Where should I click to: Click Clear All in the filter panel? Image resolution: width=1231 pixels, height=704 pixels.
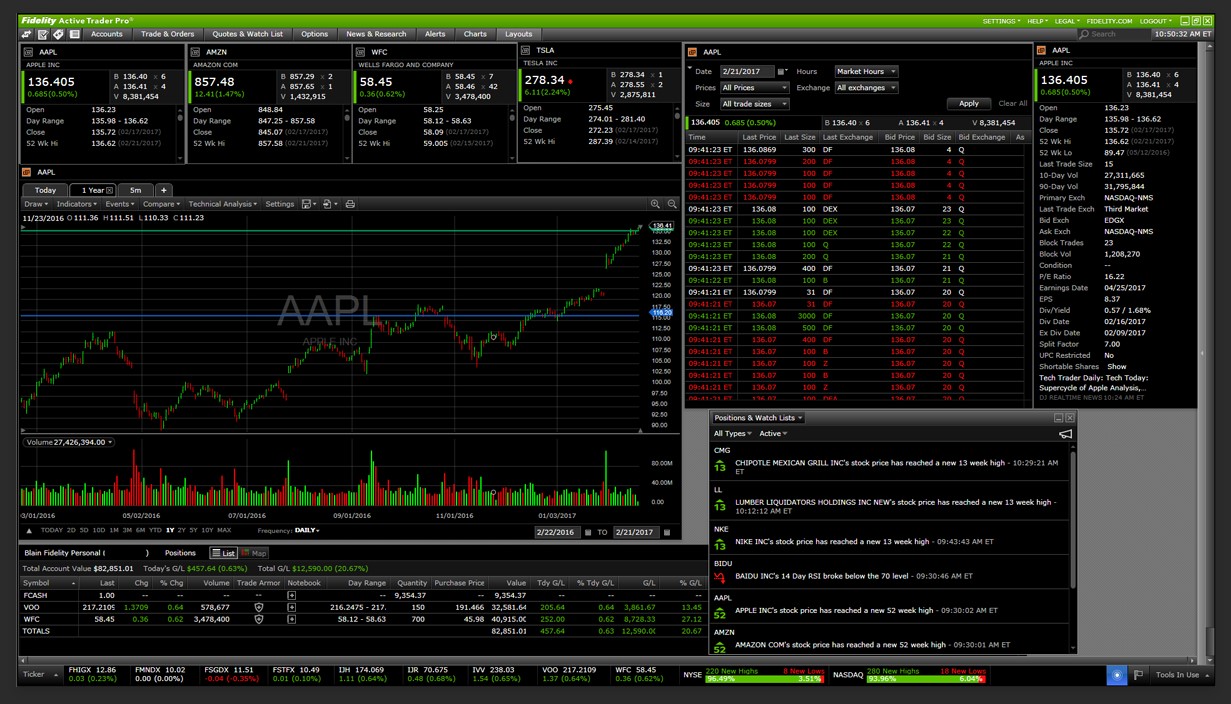point(1012,103)
